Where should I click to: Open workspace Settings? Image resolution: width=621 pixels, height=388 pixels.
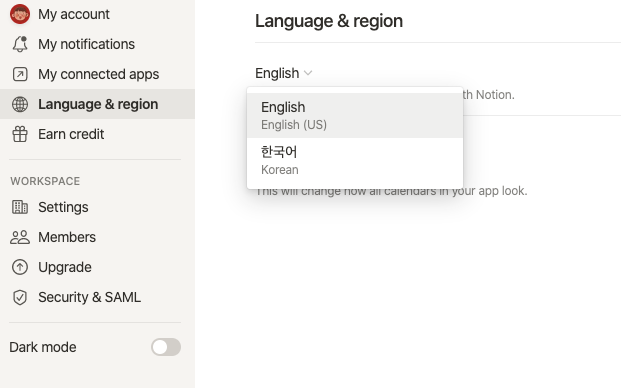(97, 207)
